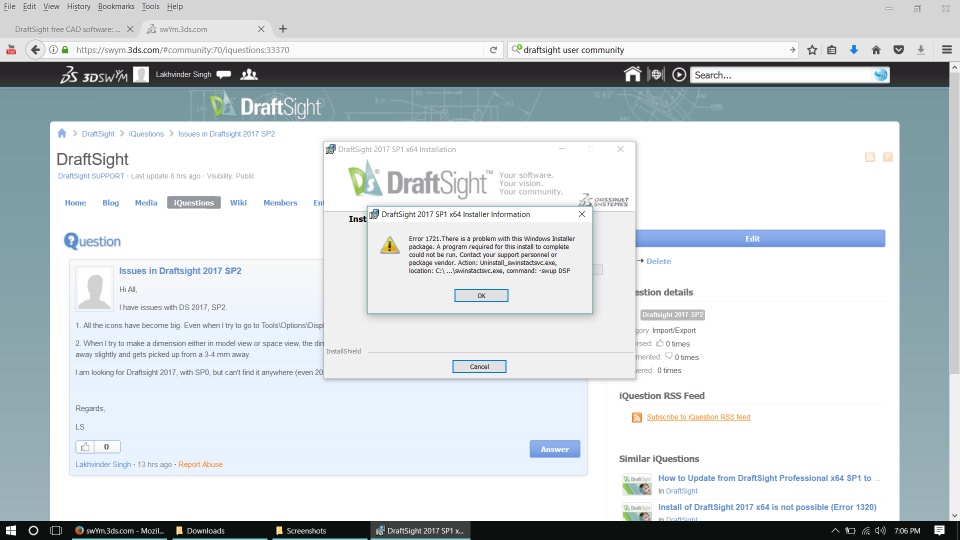Click the 3DSwYm home house icon

tap(632, 75)
